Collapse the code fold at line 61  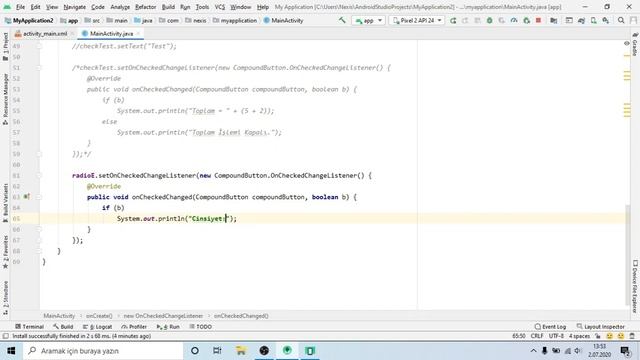pyautogui.click(x=39, y=176)
